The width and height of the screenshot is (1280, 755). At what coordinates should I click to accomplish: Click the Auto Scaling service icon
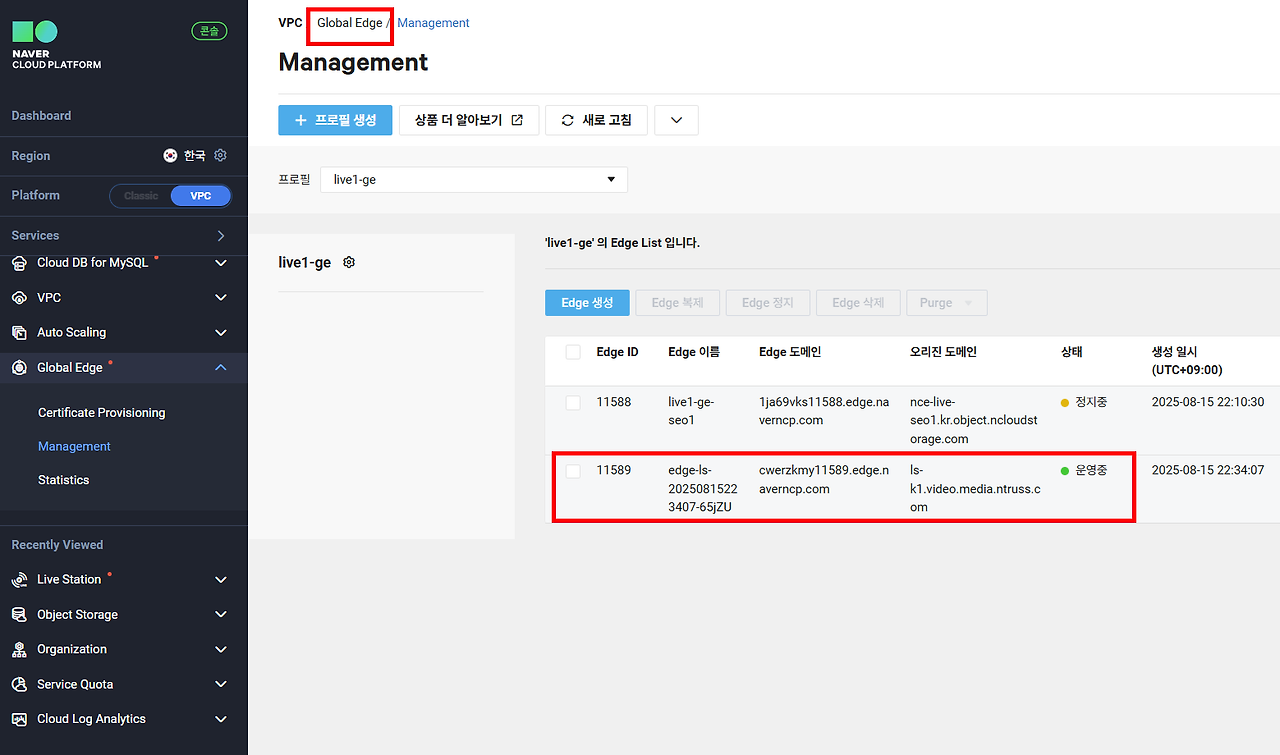(19, 333)
